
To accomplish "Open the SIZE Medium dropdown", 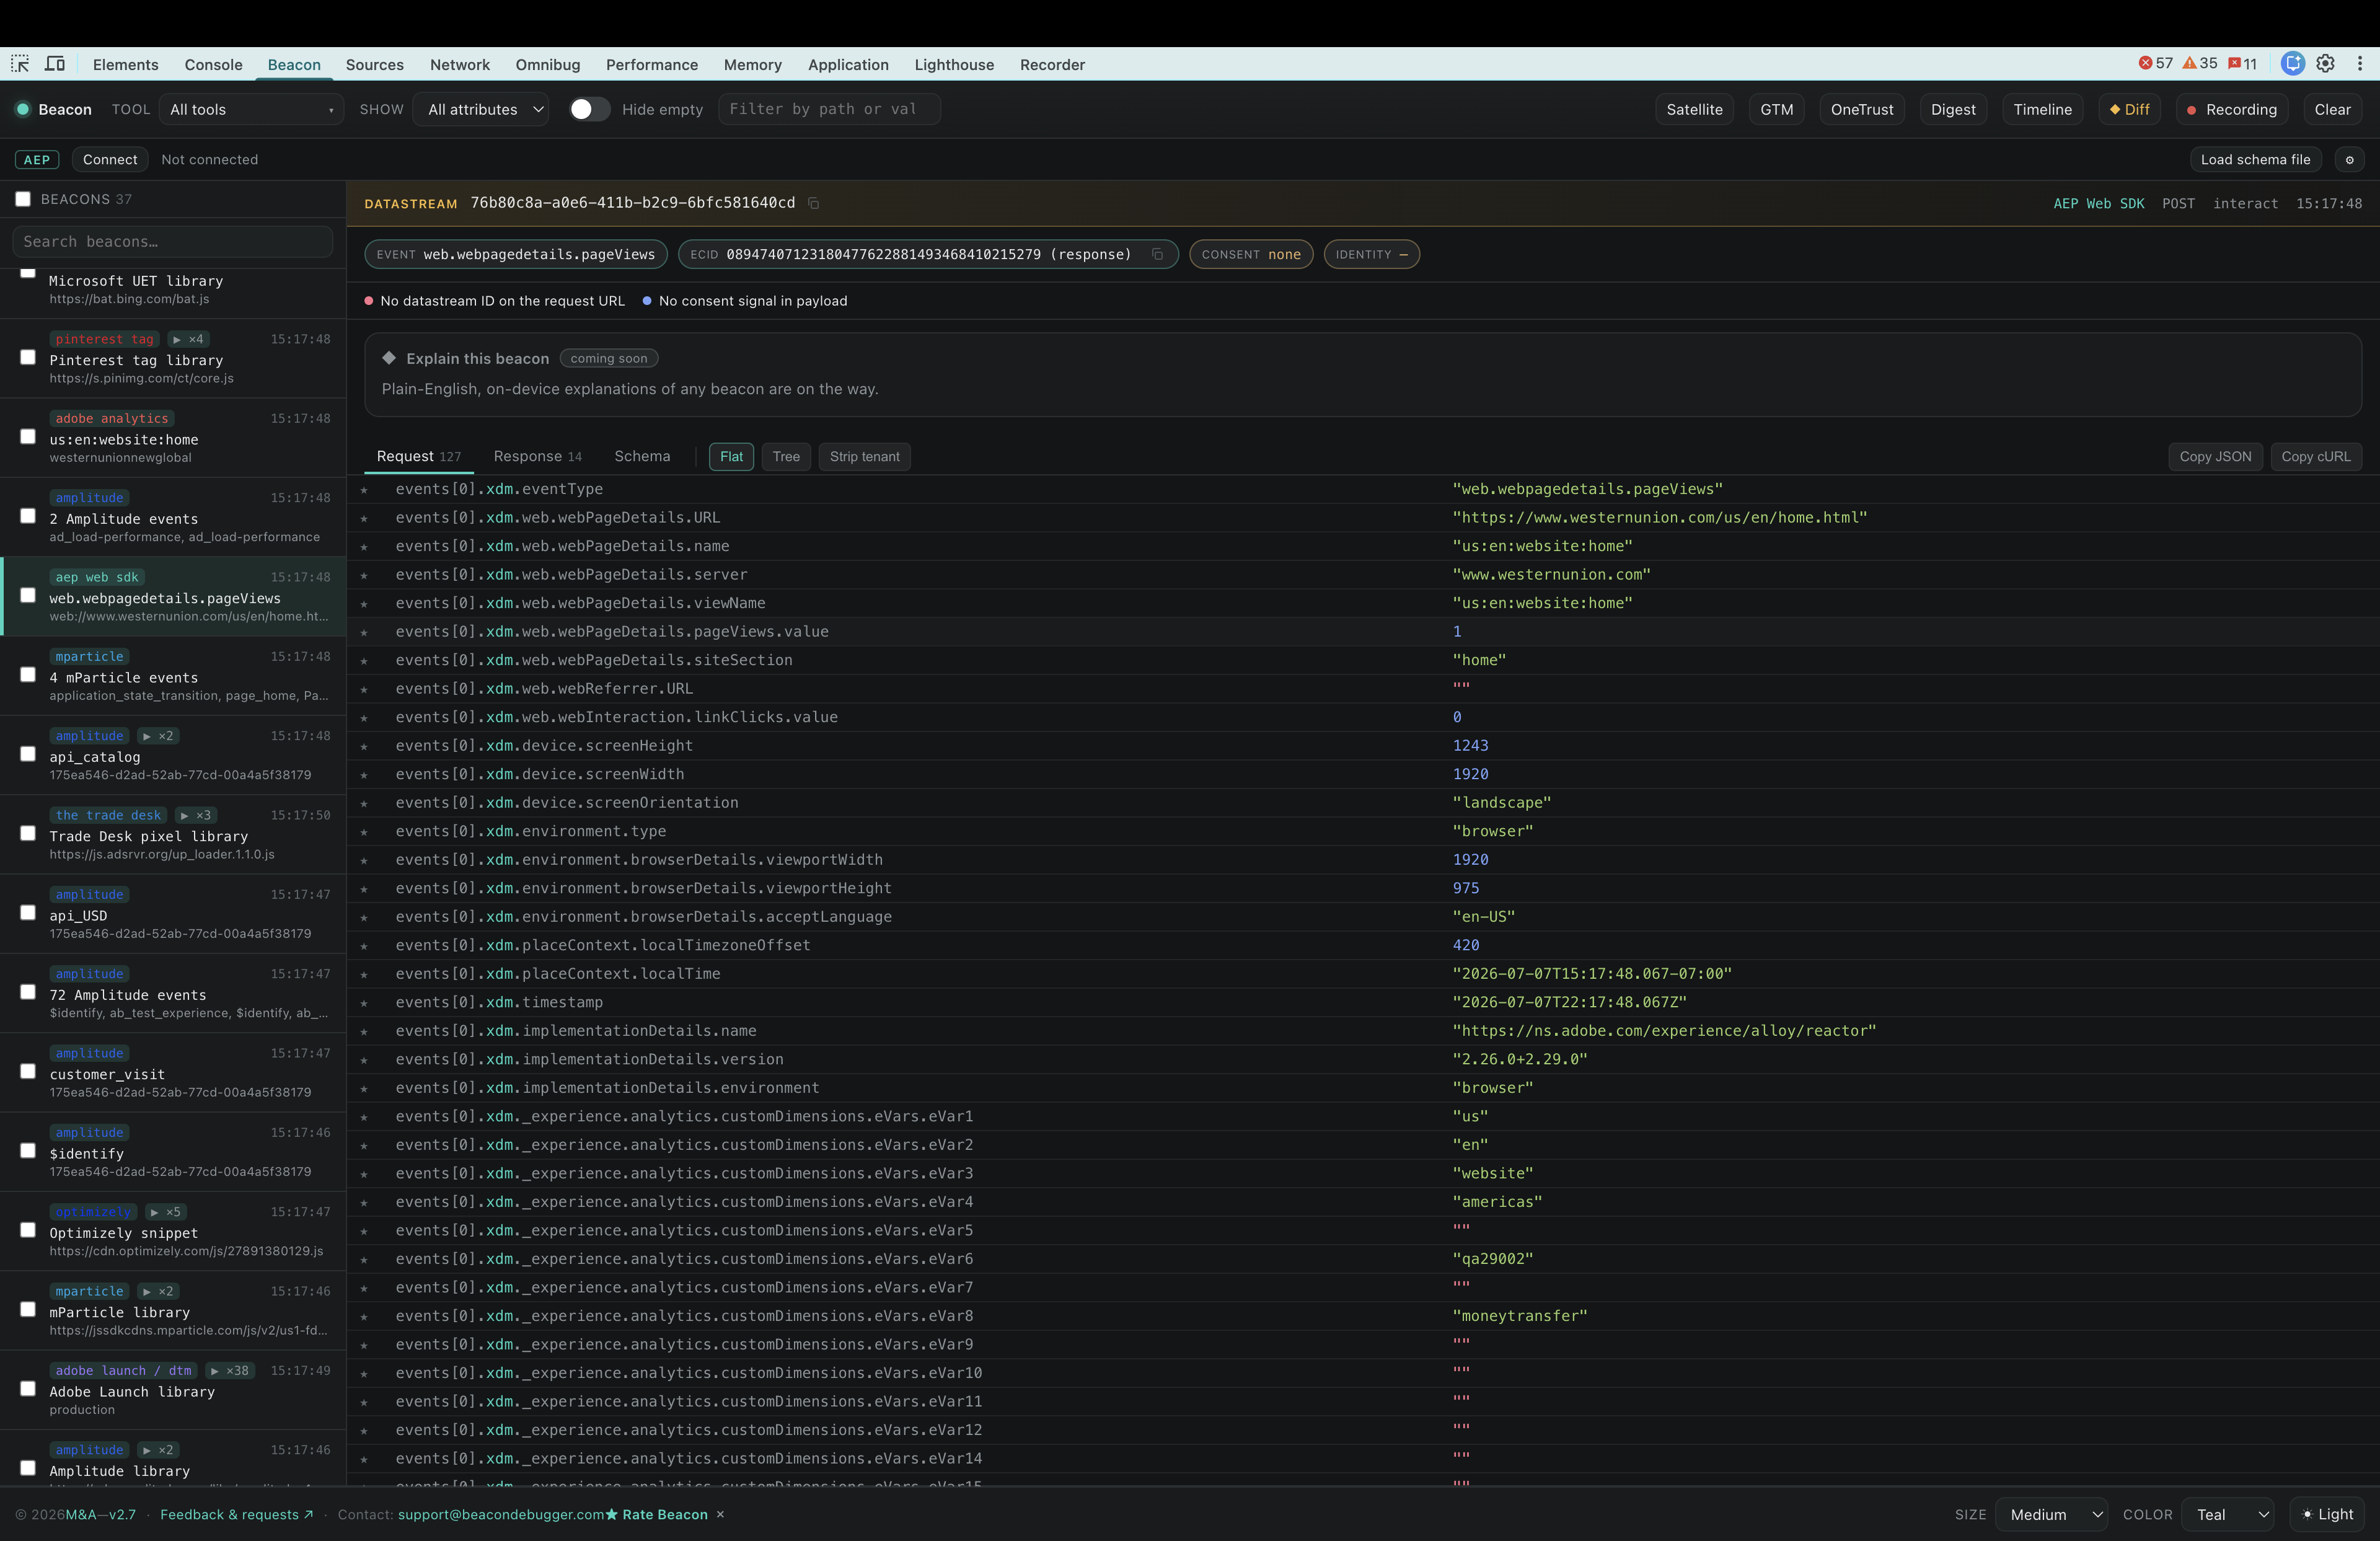I will (2051, 1514).
